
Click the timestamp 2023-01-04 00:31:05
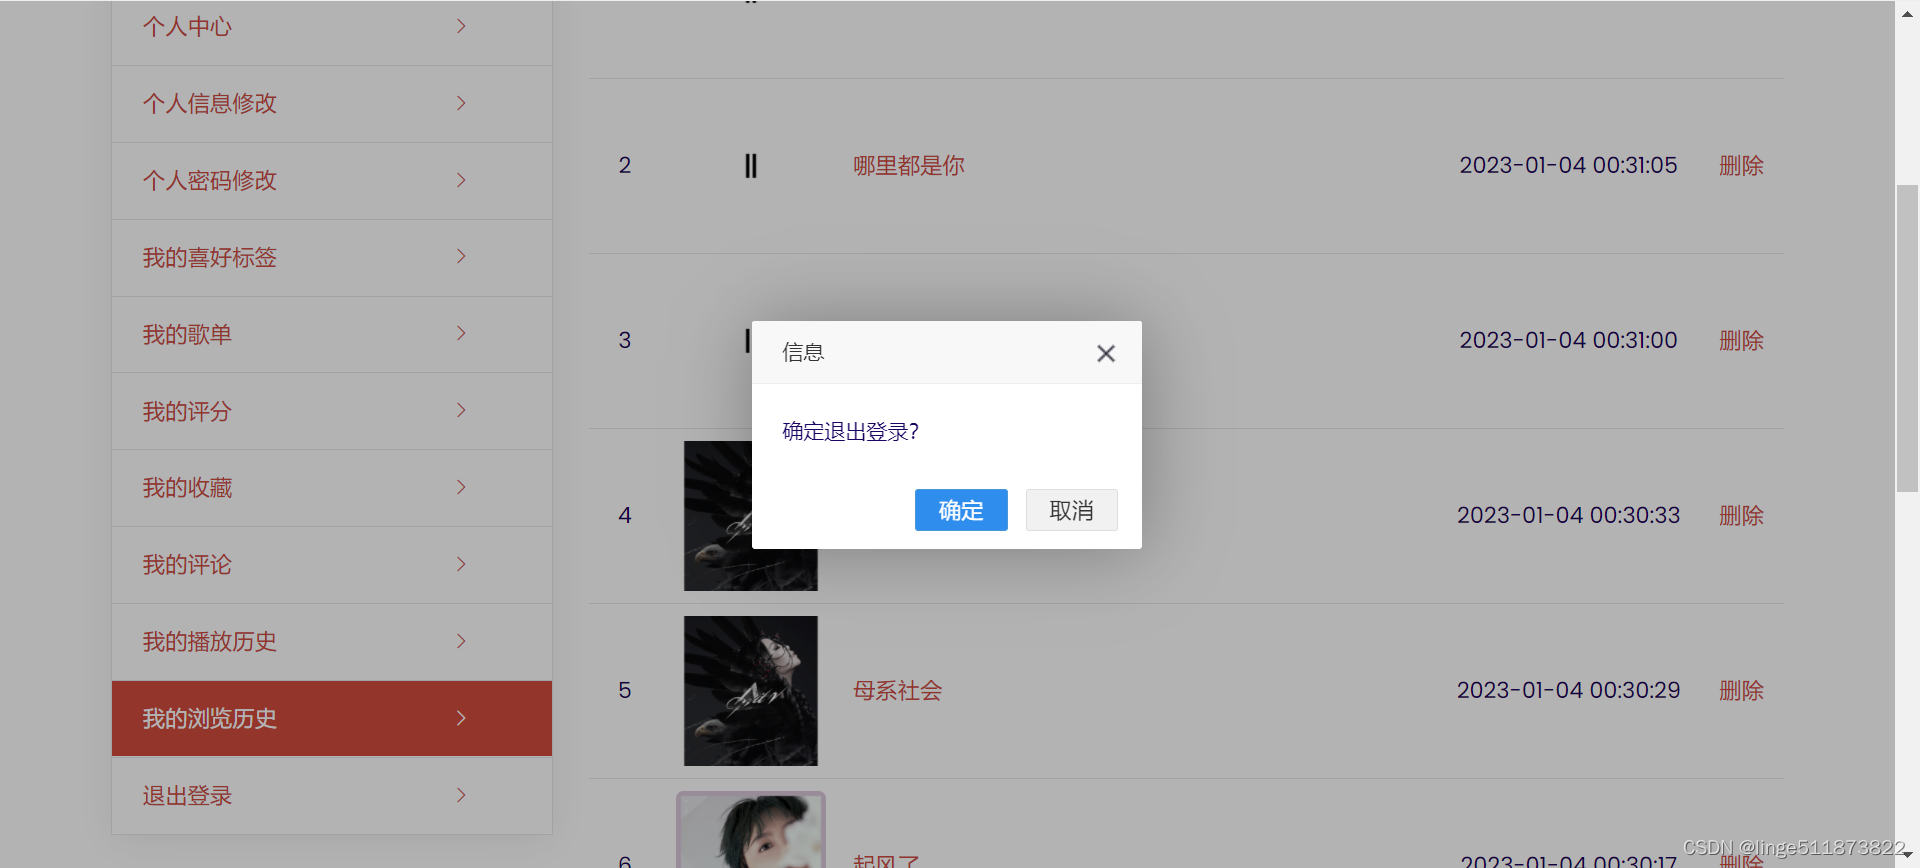click(1568, 166)
